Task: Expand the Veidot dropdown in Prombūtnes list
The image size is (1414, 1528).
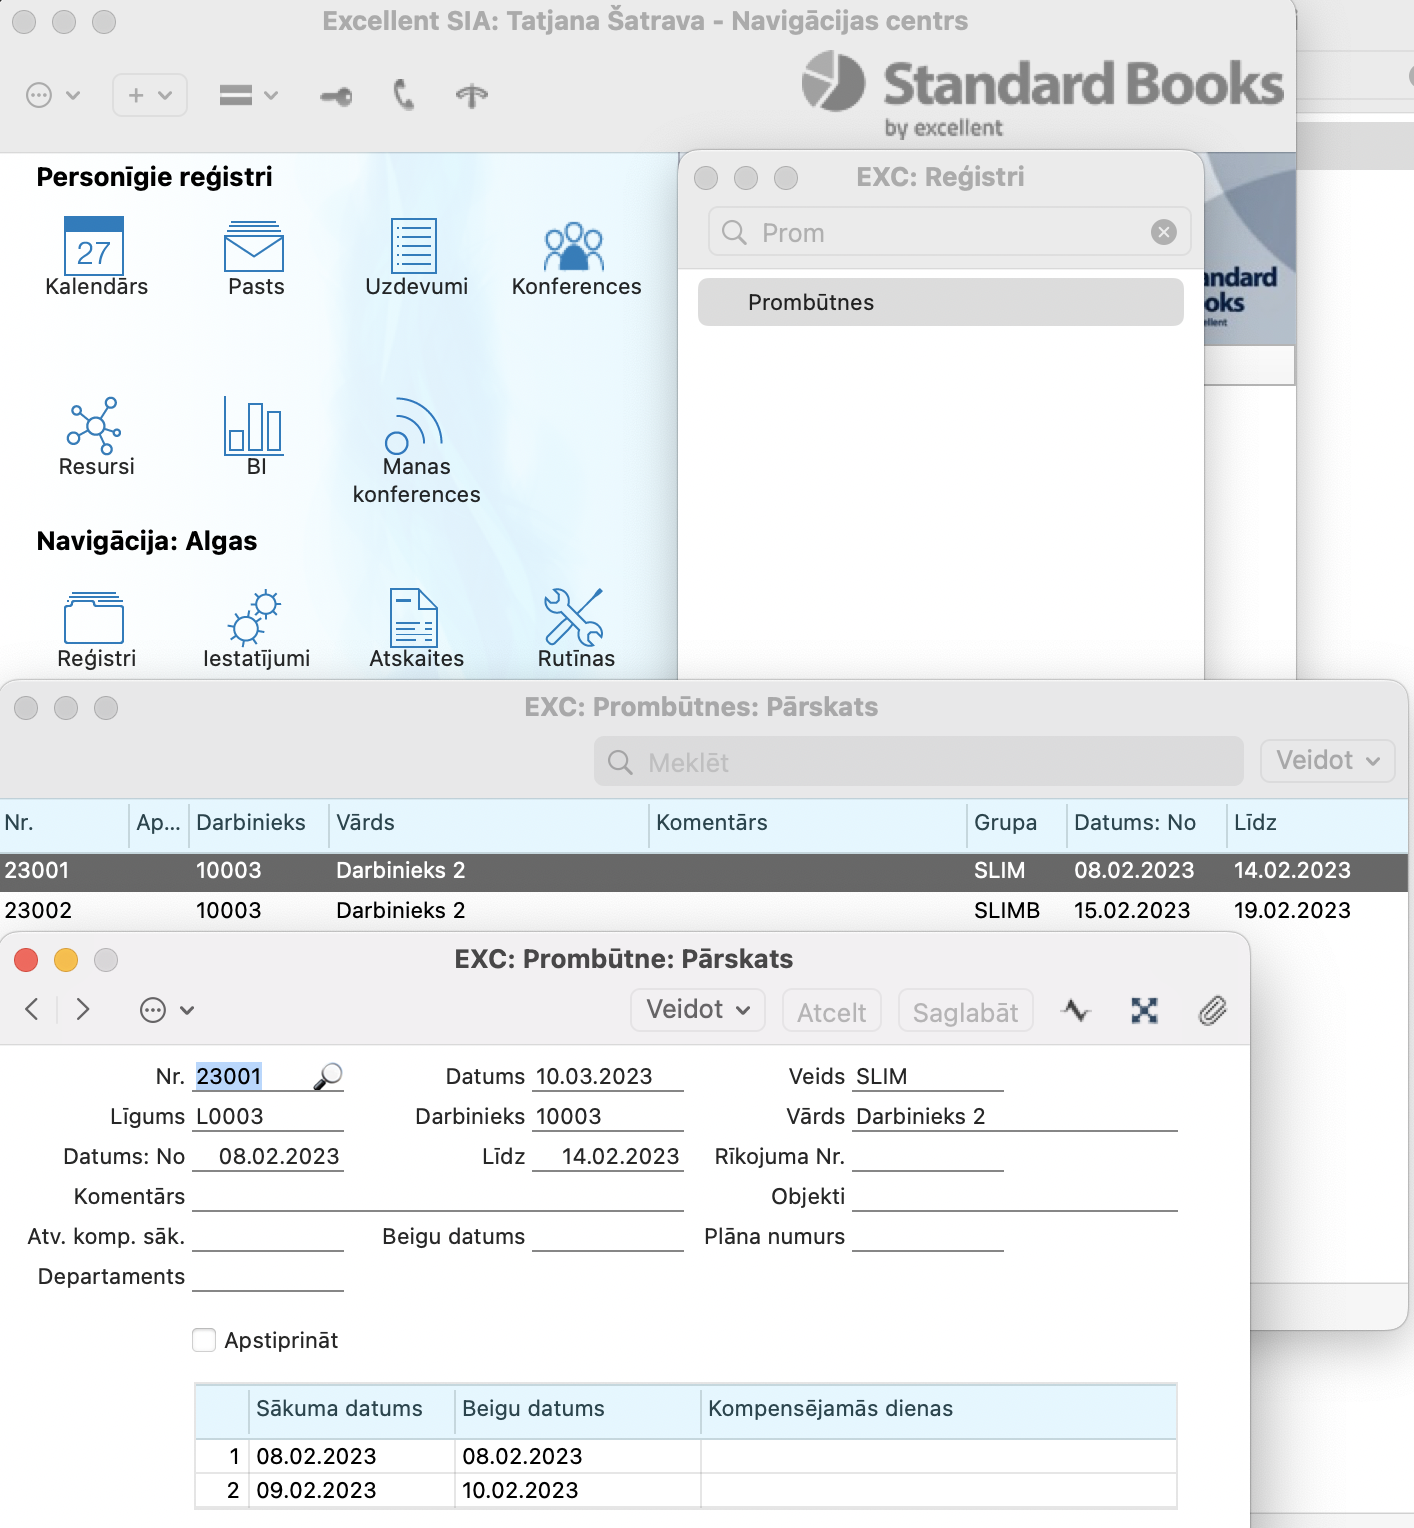Action: [1326, 761]
